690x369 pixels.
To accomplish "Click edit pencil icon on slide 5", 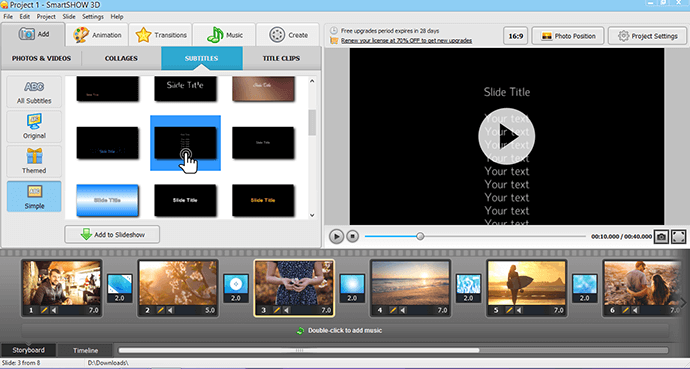I will (x=509, y=310).
